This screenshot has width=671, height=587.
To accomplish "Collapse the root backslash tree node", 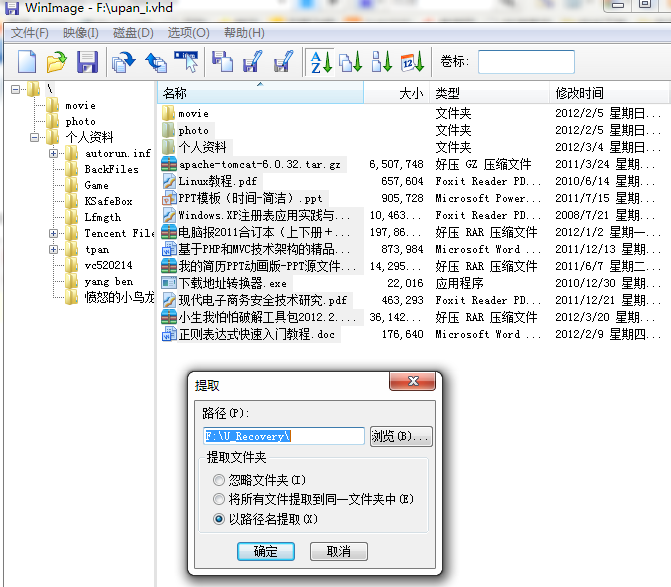I will pos(15,89).
